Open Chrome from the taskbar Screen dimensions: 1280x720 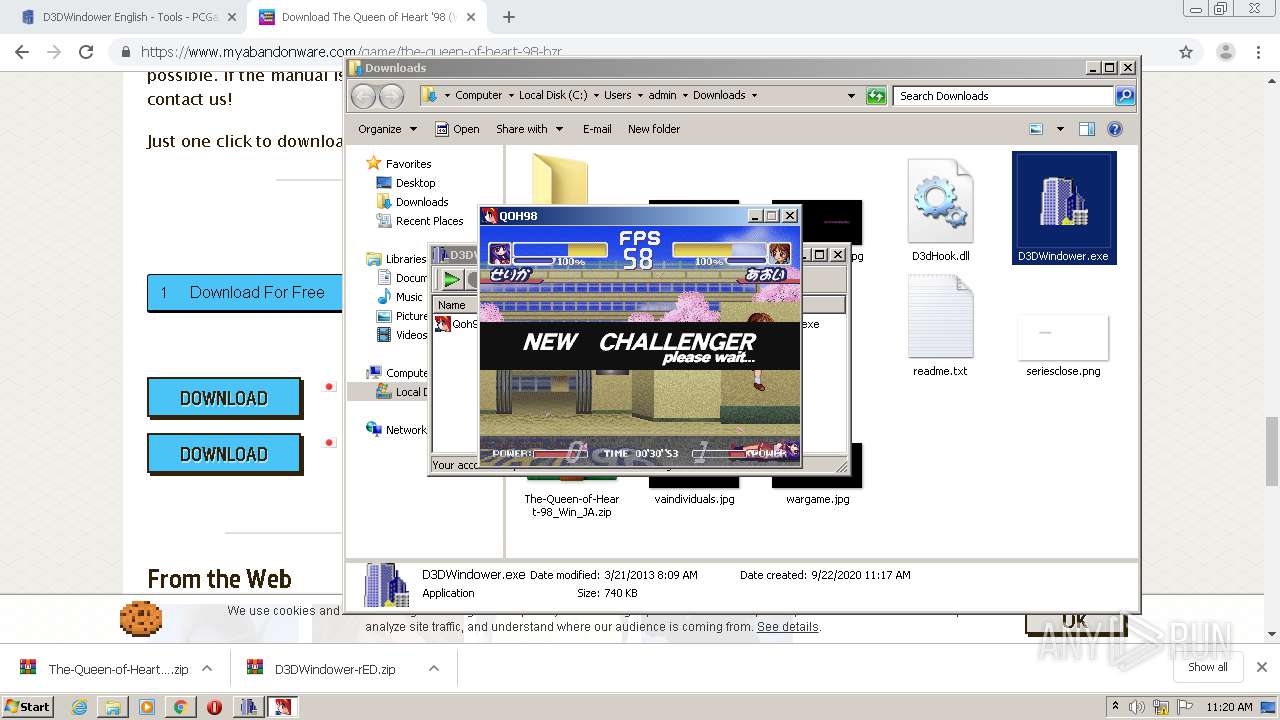point(180,707)
